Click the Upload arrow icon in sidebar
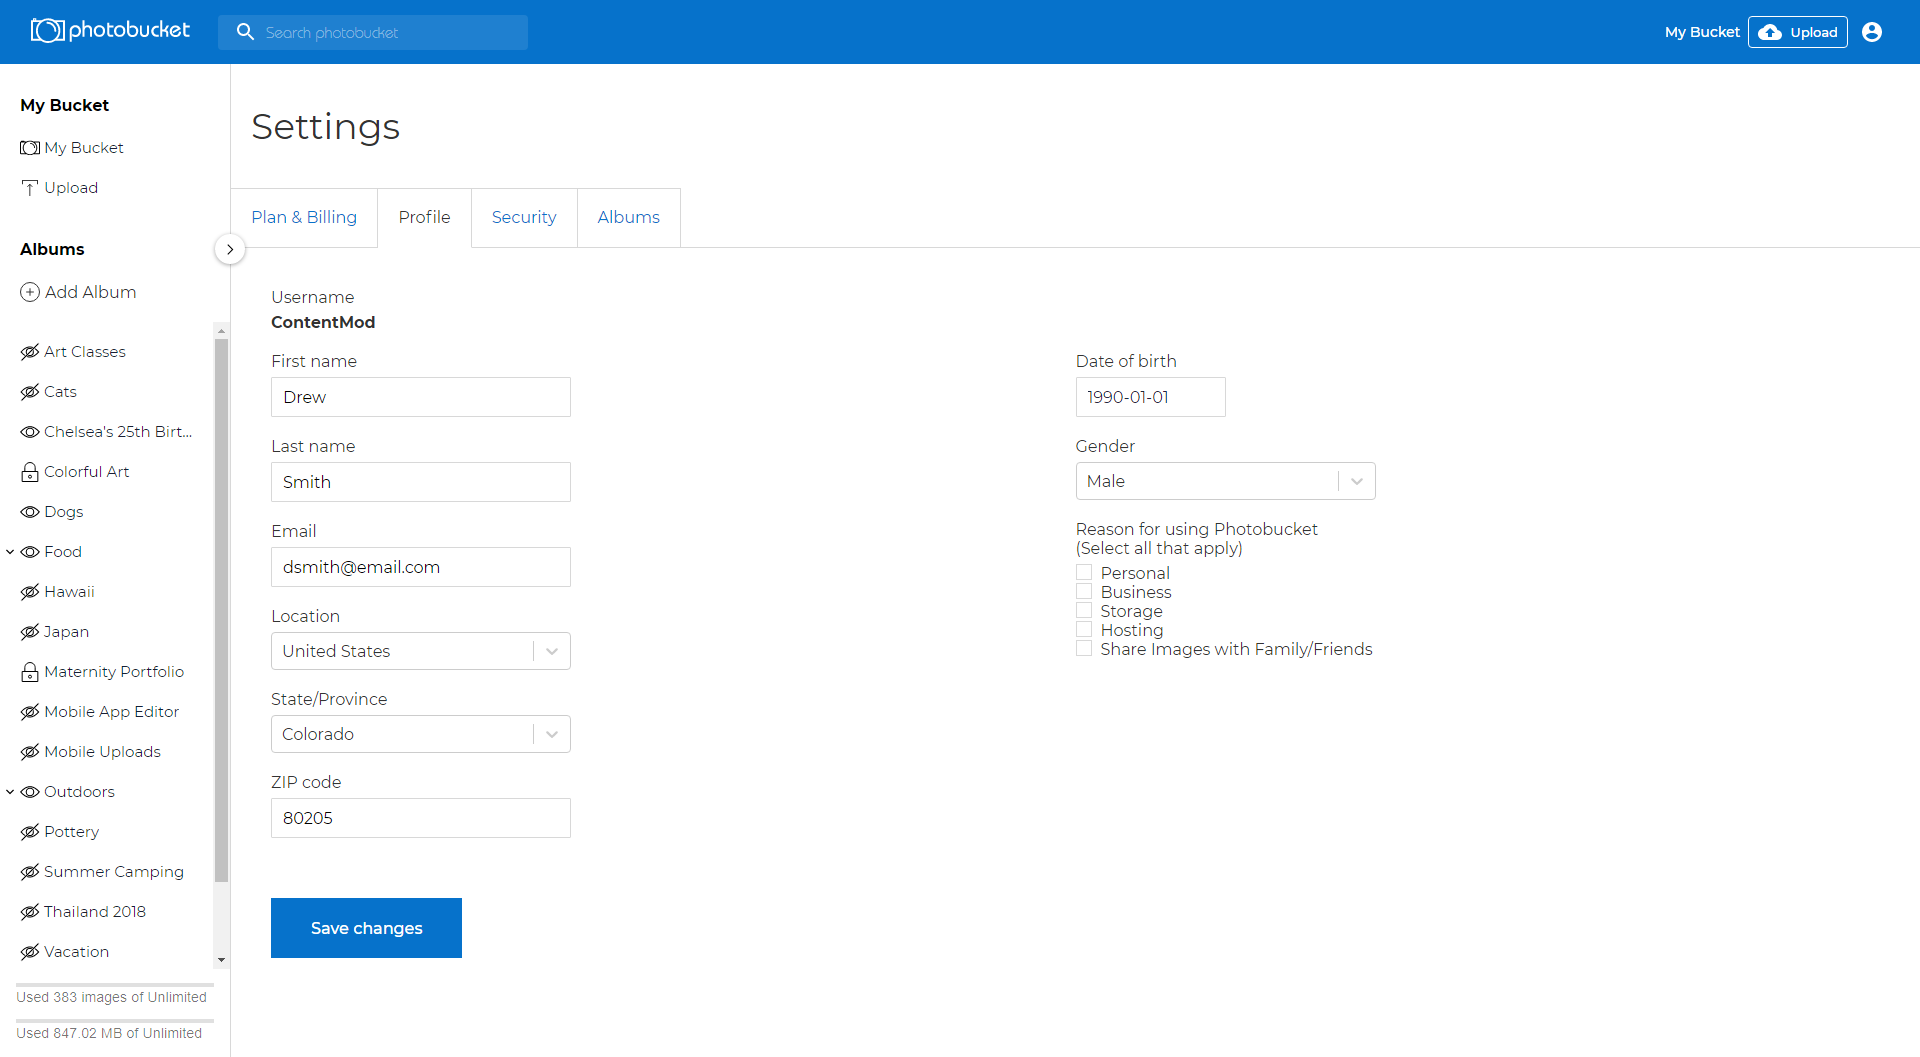 click(x=30, y=188)
